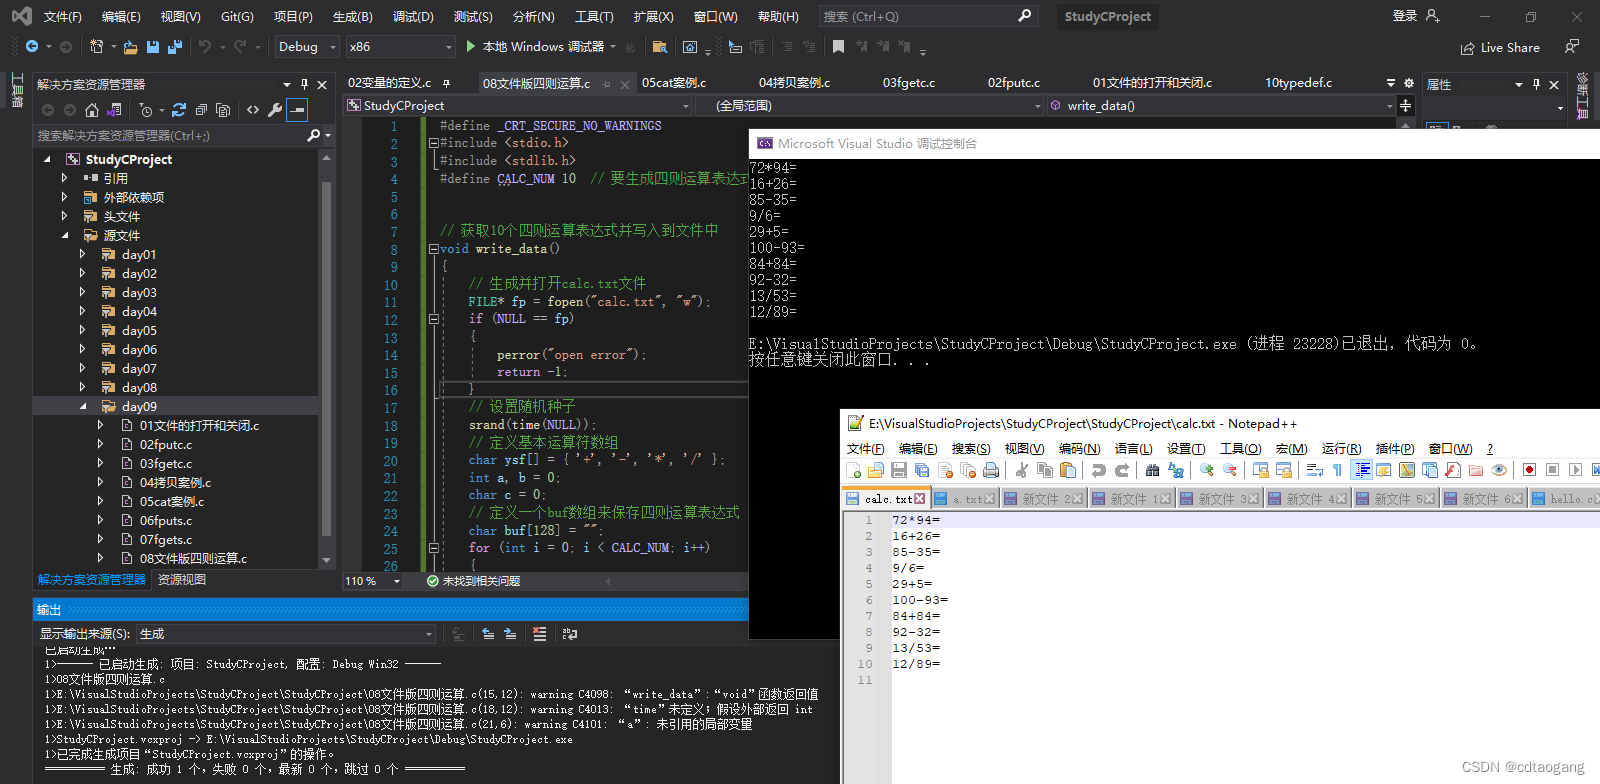The height and width of the screenshot is (784, 1600).
Task: Open 编码(N) menu in Notepad++
Action: tap(1080, 449)
